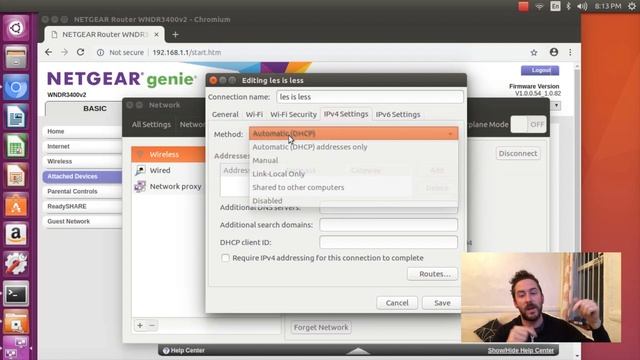
Task: Select Wired in Network list
Action: 169,170
